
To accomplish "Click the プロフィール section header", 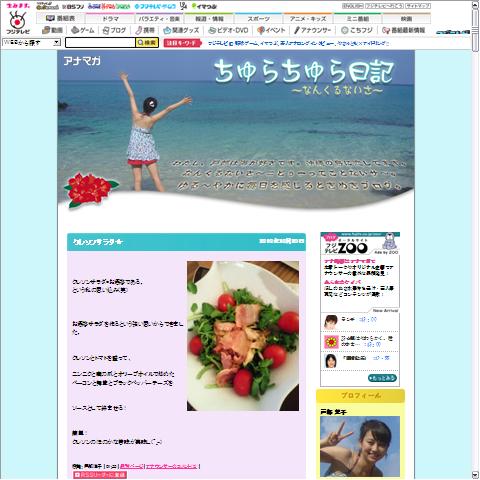I will 360,396.
